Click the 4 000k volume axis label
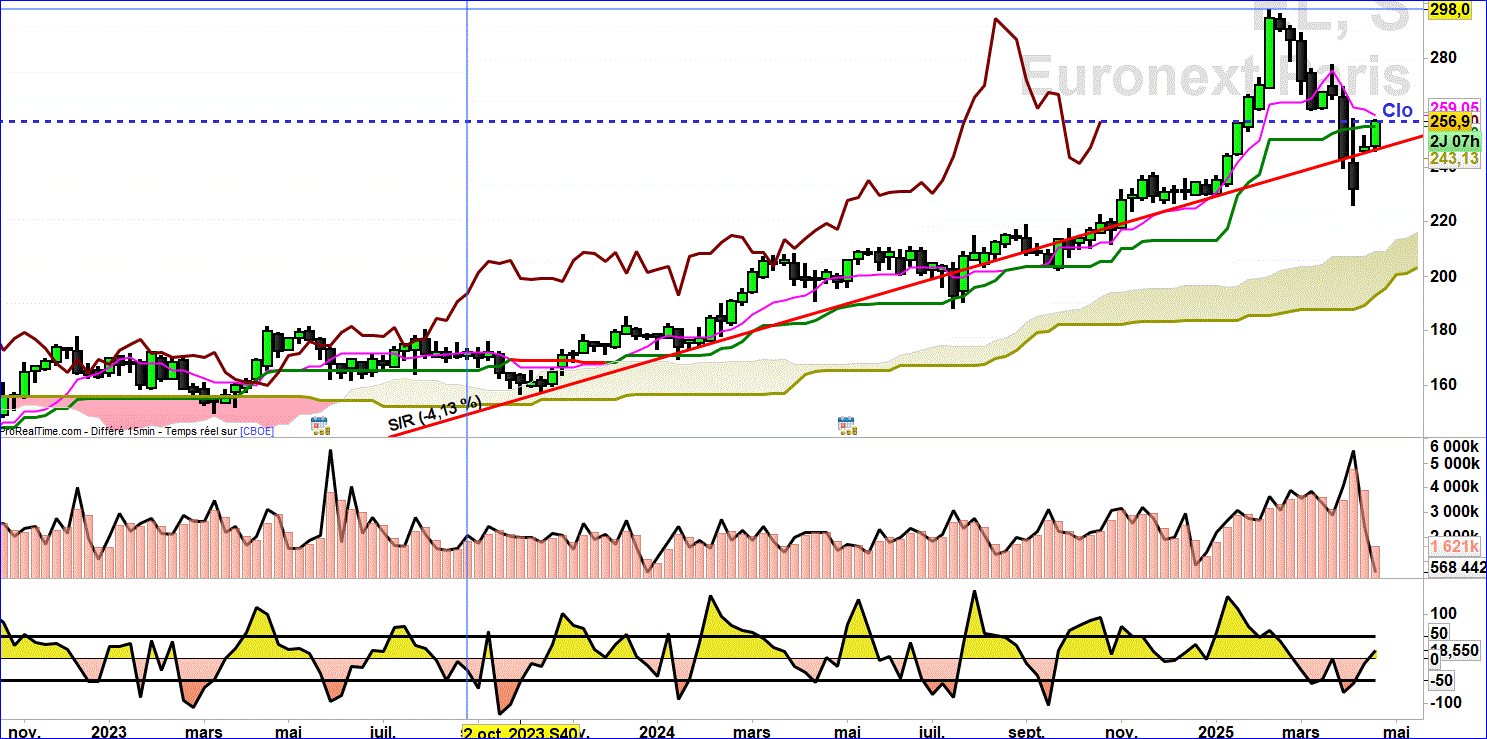Screen dimensions: 1487x739 pos(1454,487)
